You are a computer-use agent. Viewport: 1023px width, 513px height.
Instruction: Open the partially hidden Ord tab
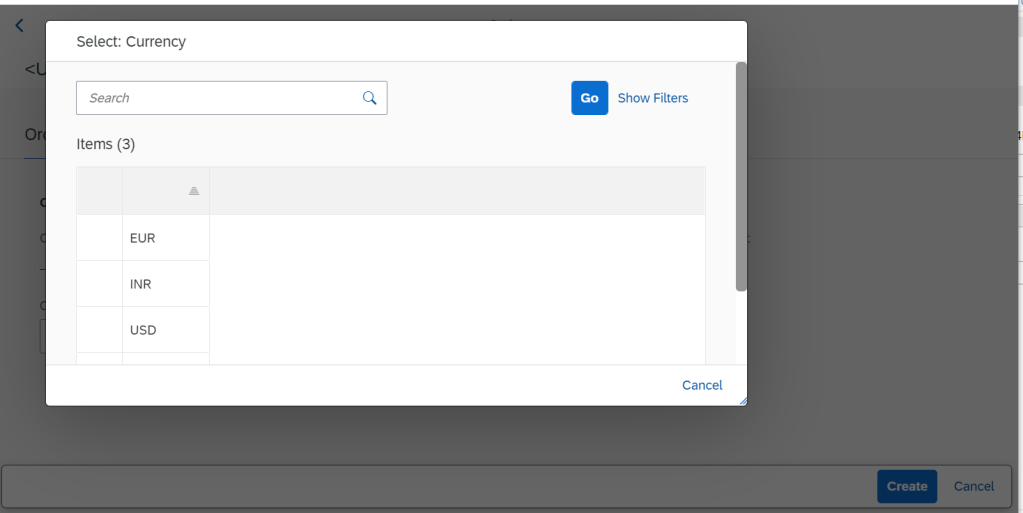tap(34, 135)
